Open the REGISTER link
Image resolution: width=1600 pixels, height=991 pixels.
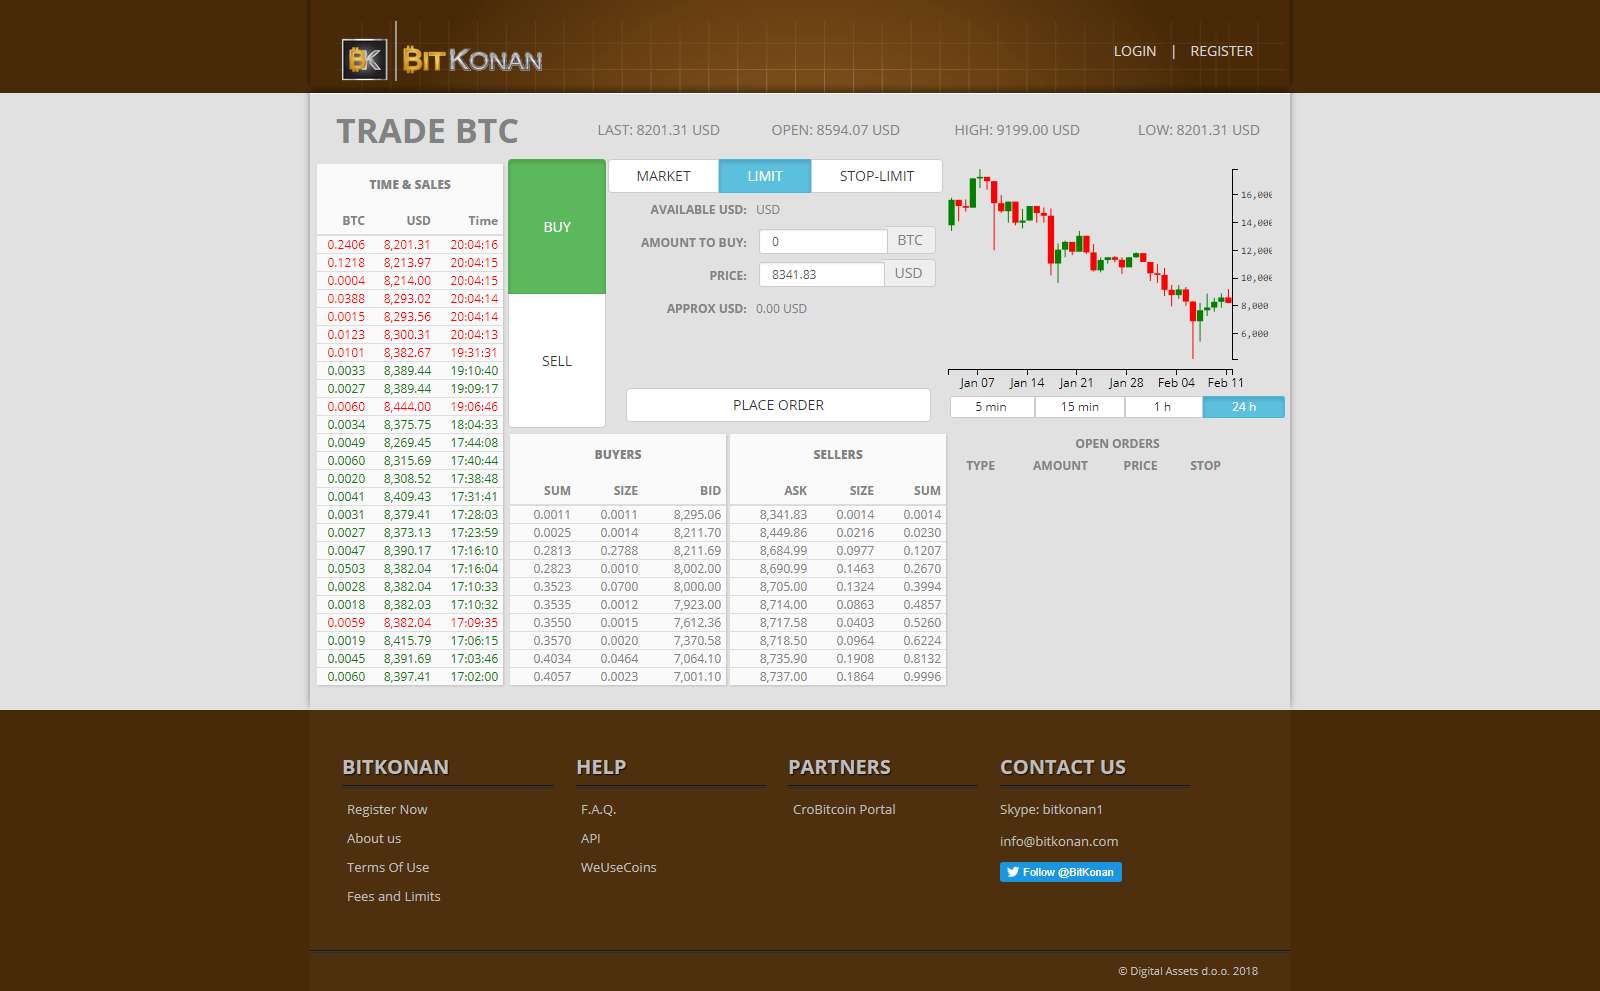click(1221, 51)
